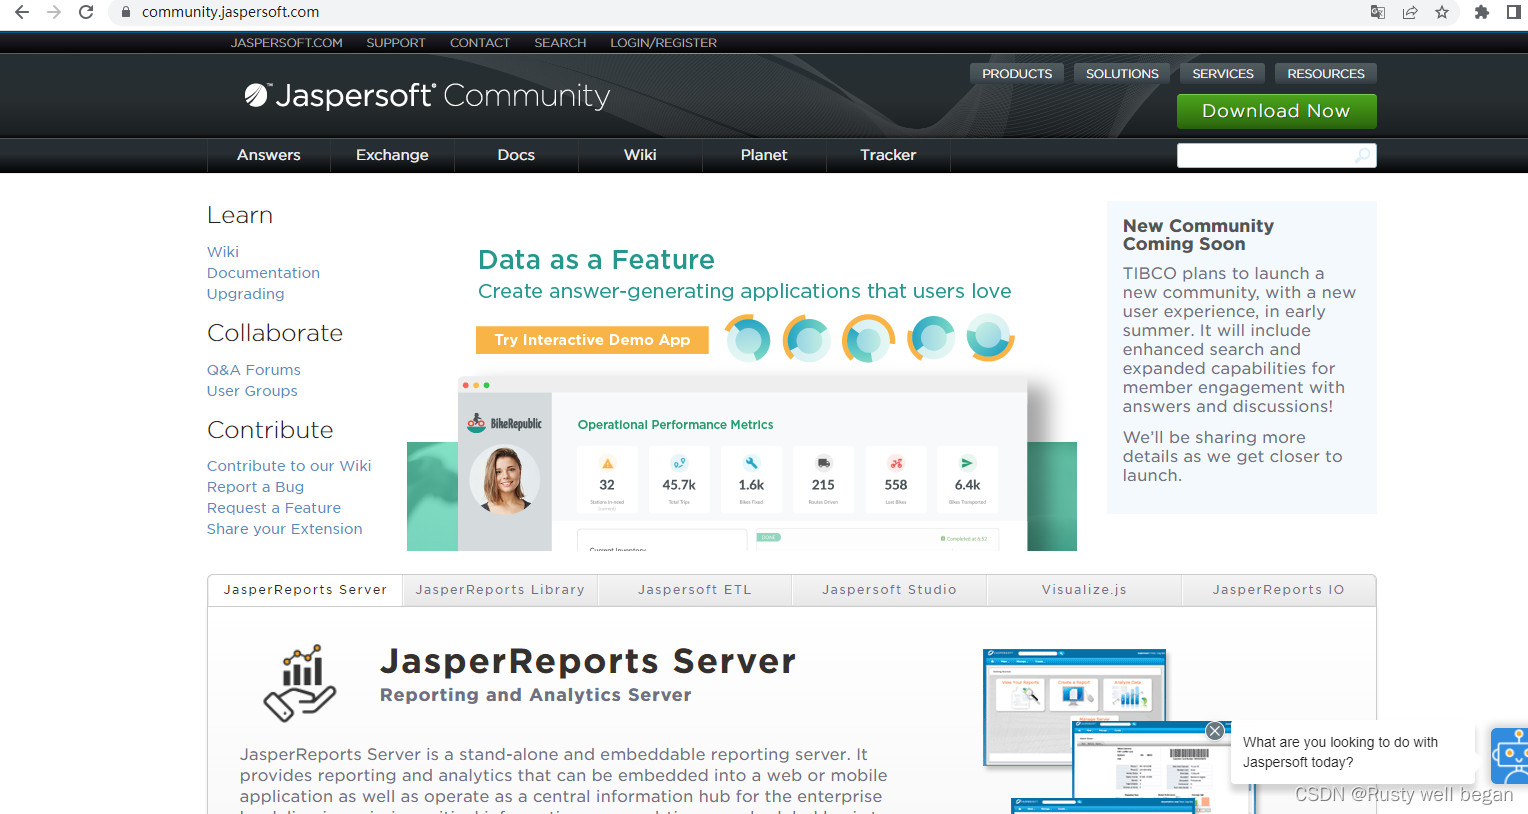Click the Jaspersoft Community logo

(x=427, y=95)
